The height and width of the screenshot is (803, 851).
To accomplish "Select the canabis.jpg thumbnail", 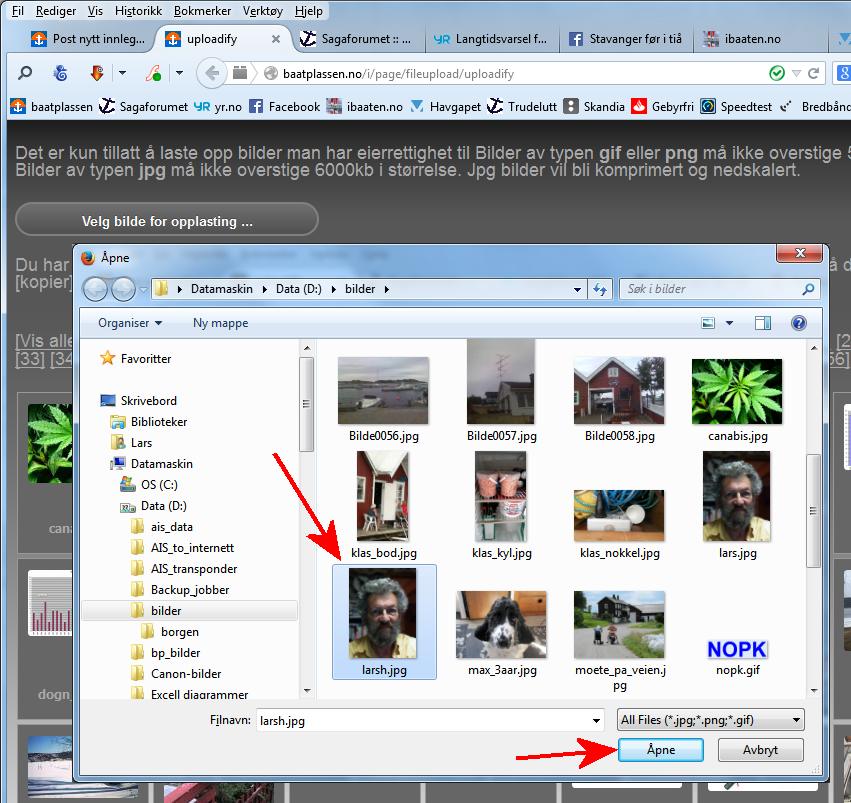I will coord(737,392).
